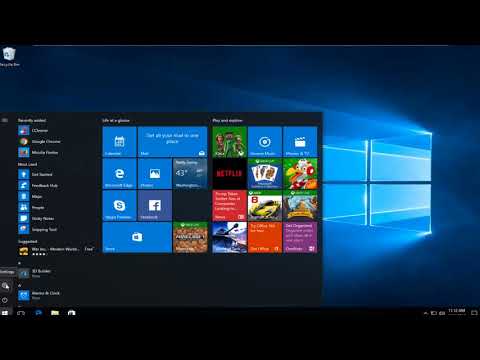Open the Calendar tile
480x360 pixels.
click(x=119, y=142)
